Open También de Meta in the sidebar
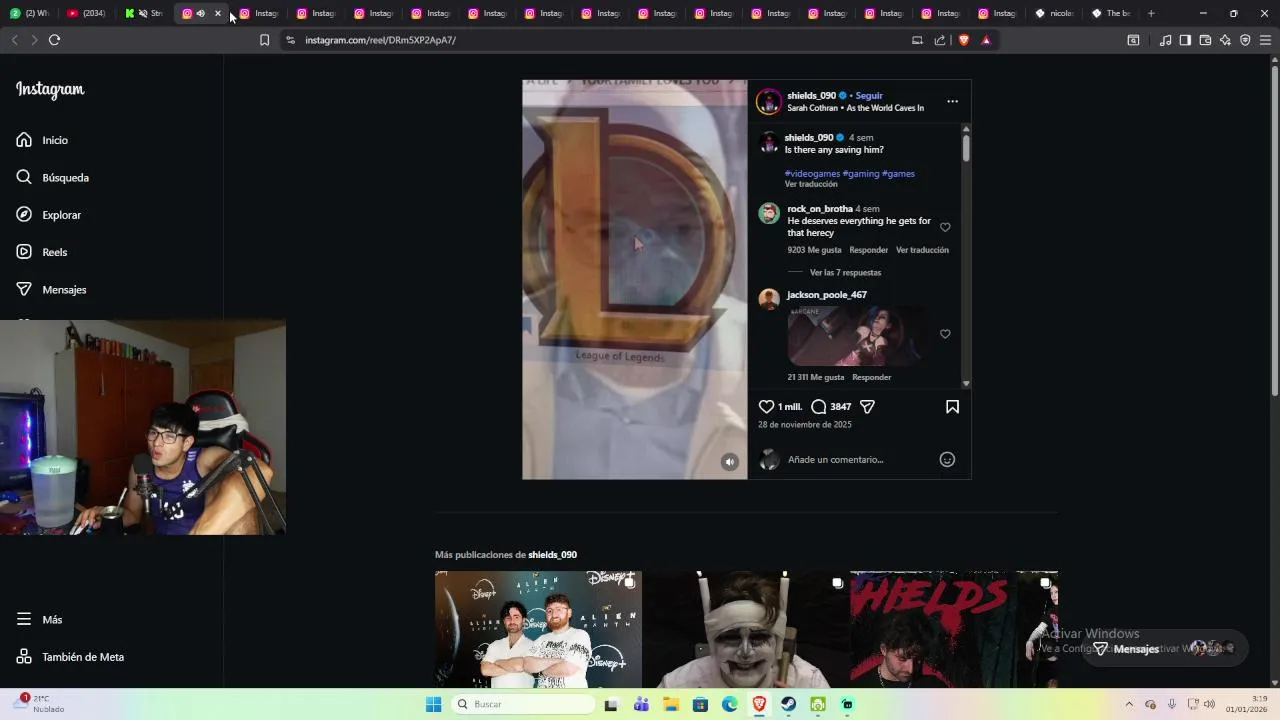The height and width of the screenshot is (720, 1280). click(70, 657)
